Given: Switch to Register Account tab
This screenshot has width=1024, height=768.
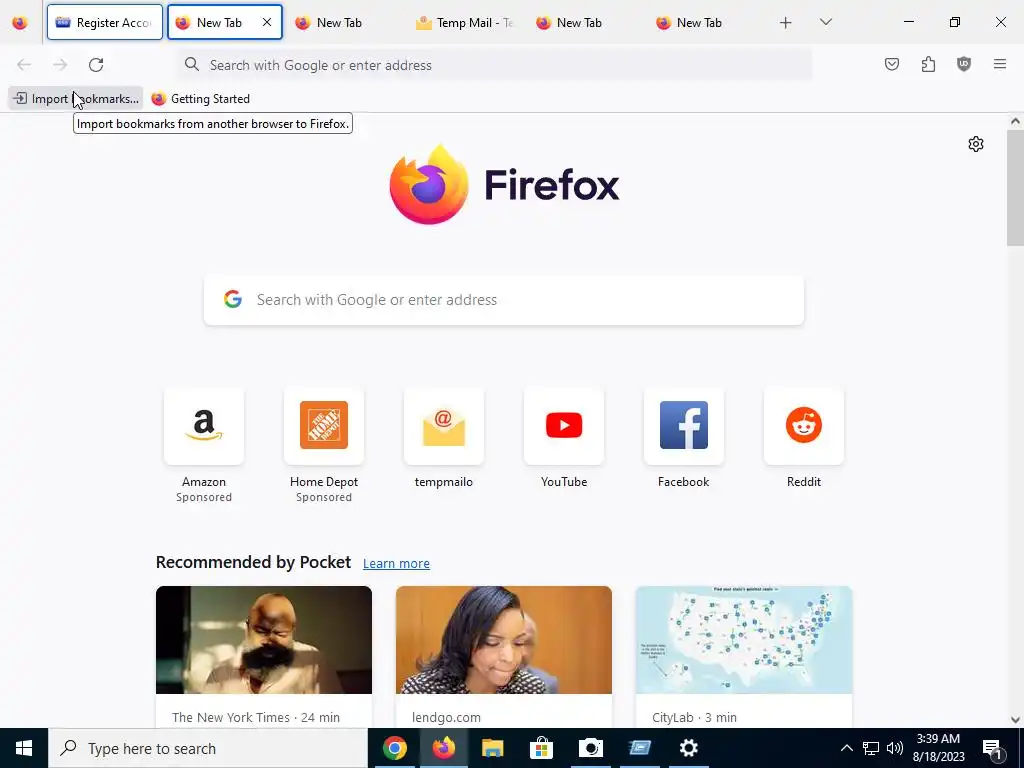Looking at the screenshot, I should point(104,22).
